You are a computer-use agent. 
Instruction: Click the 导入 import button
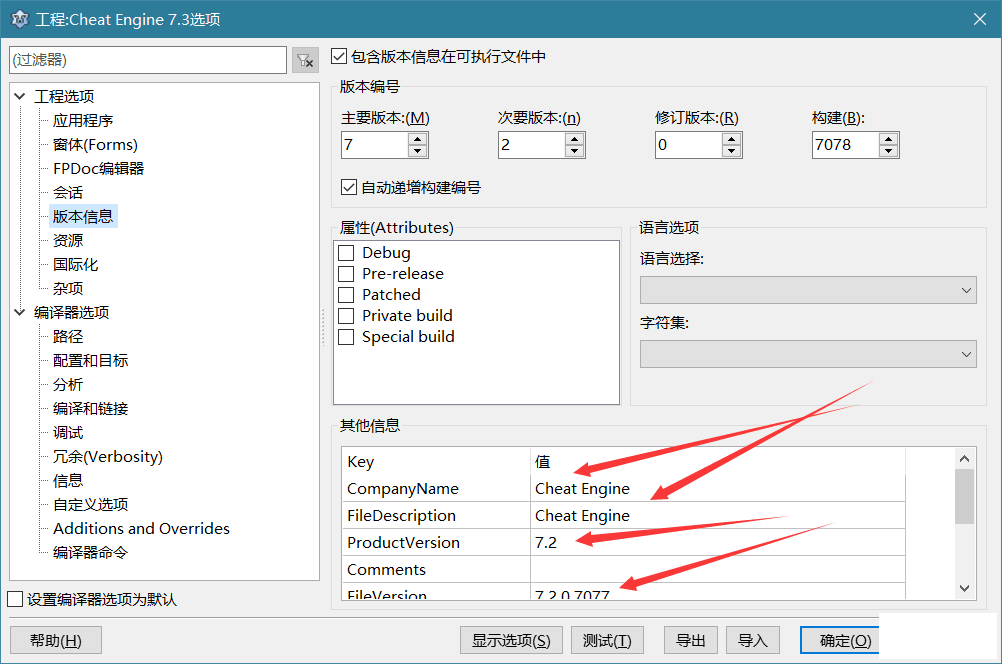[x=753, y=640]
